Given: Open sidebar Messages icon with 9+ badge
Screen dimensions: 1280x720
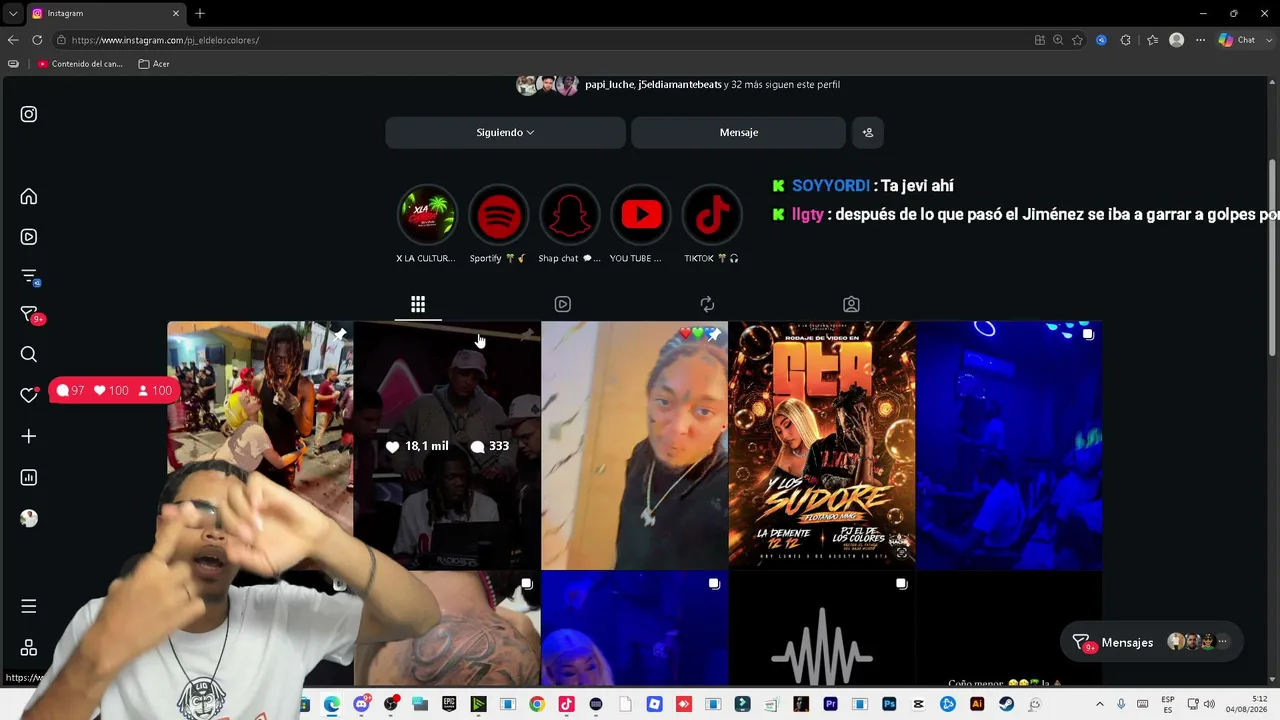Looking at the screenshot, I should pos(29,315).
